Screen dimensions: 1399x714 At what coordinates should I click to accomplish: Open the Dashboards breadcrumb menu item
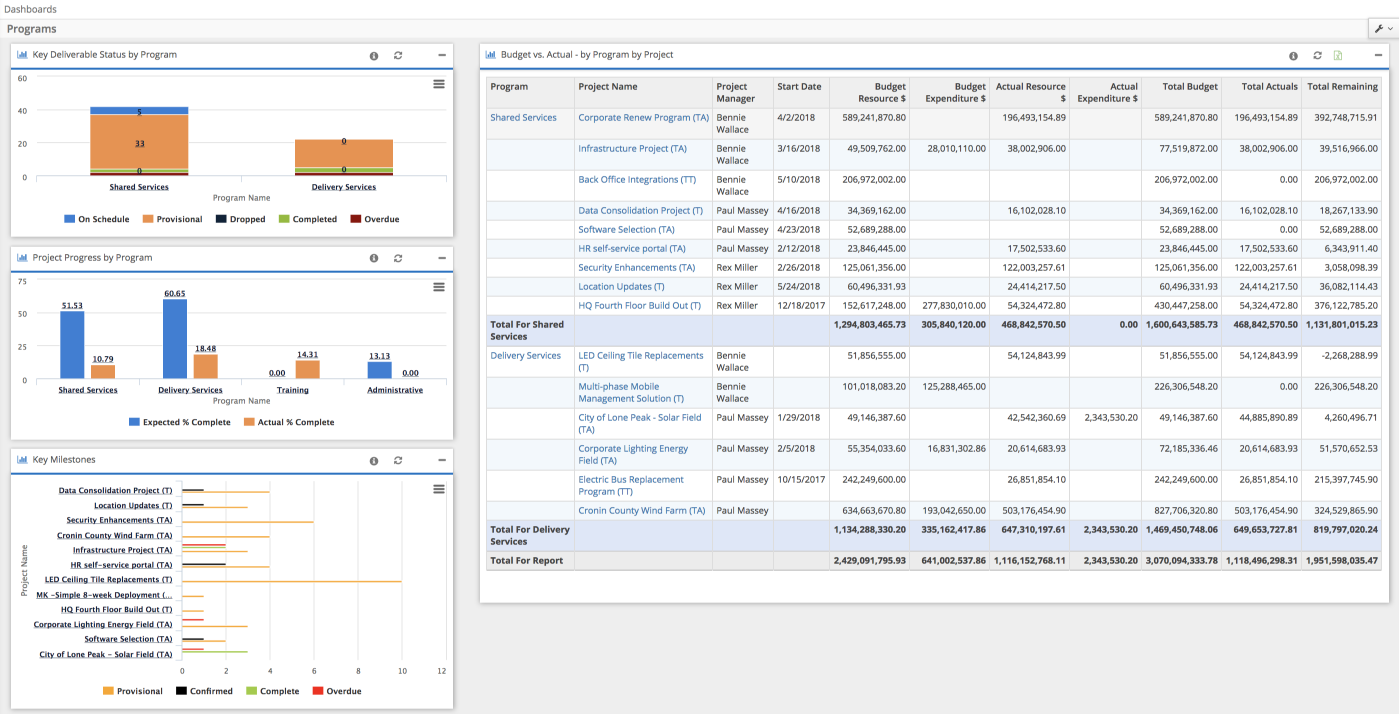[x=31, y=9]
